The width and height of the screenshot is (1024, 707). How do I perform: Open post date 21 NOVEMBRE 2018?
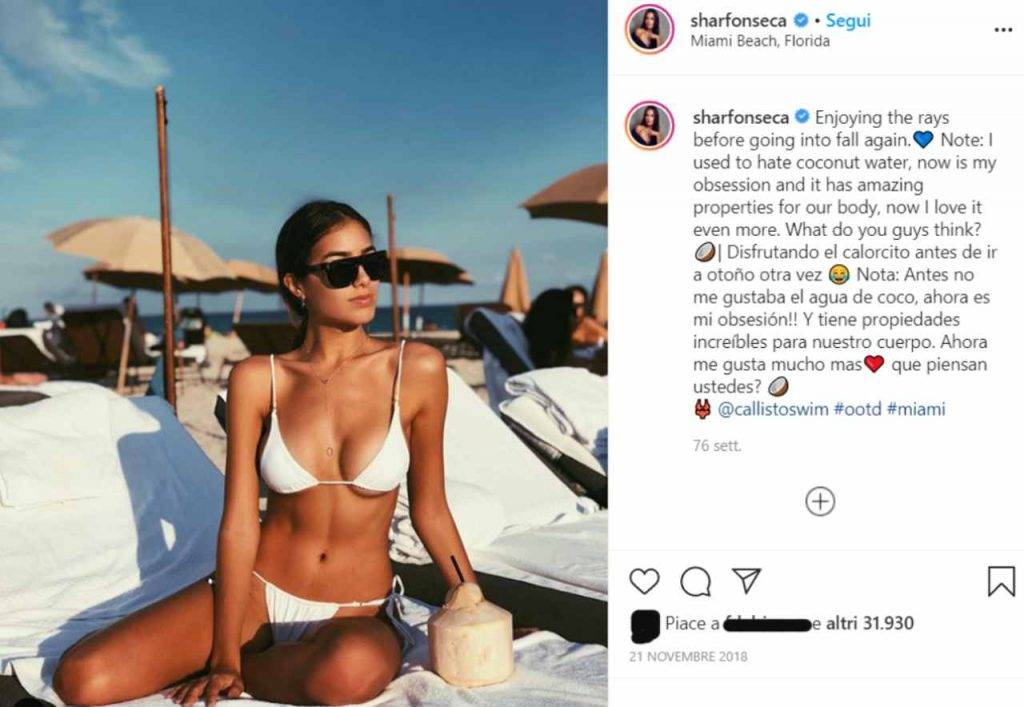[688, 656]
